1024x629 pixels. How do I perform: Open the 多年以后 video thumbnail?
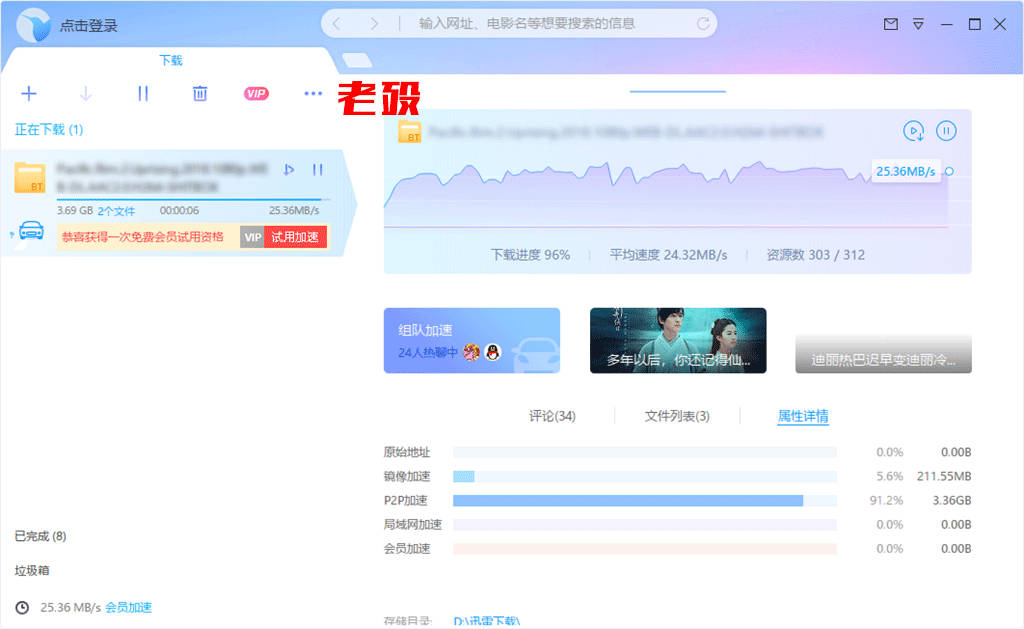point(678,340)
